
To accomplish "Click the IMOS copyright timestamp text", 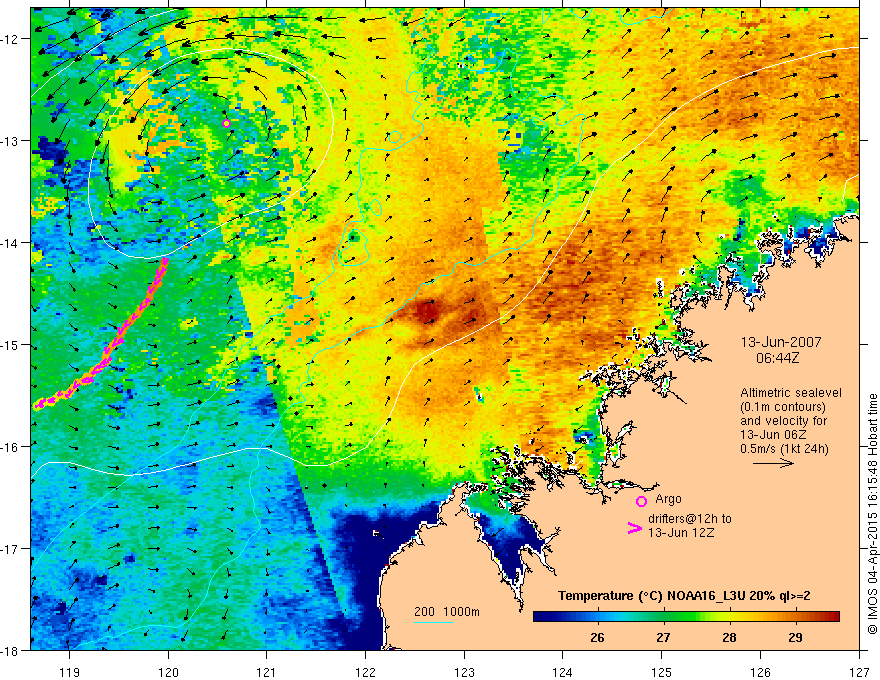I will tap(872, 514).
